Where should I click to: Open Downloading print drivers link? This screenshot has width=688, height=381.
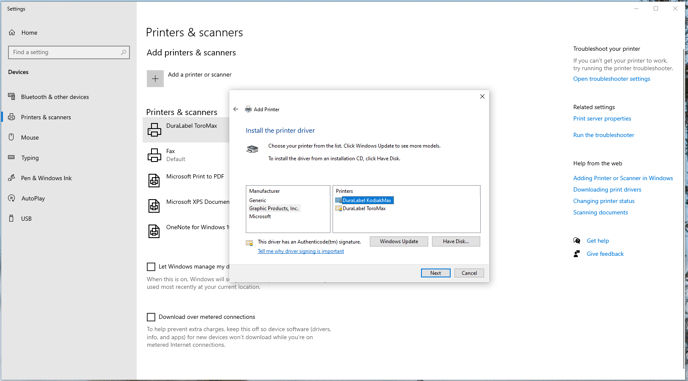coord(607,190)
